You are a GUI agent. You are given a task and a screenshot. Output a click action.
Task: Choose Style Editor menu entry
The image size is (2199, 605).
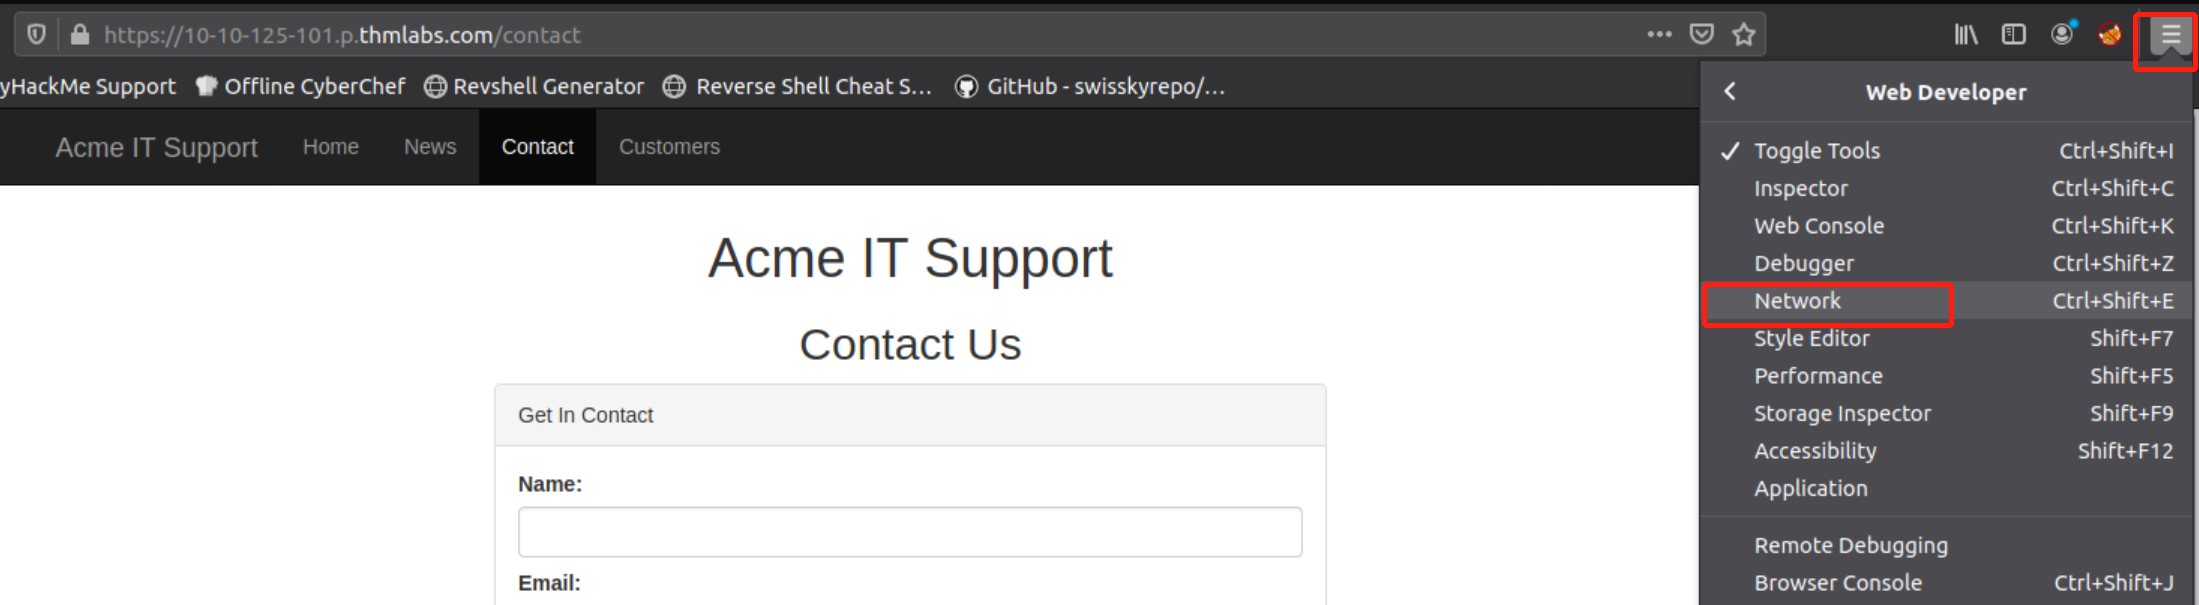(x=1811, y=339)
